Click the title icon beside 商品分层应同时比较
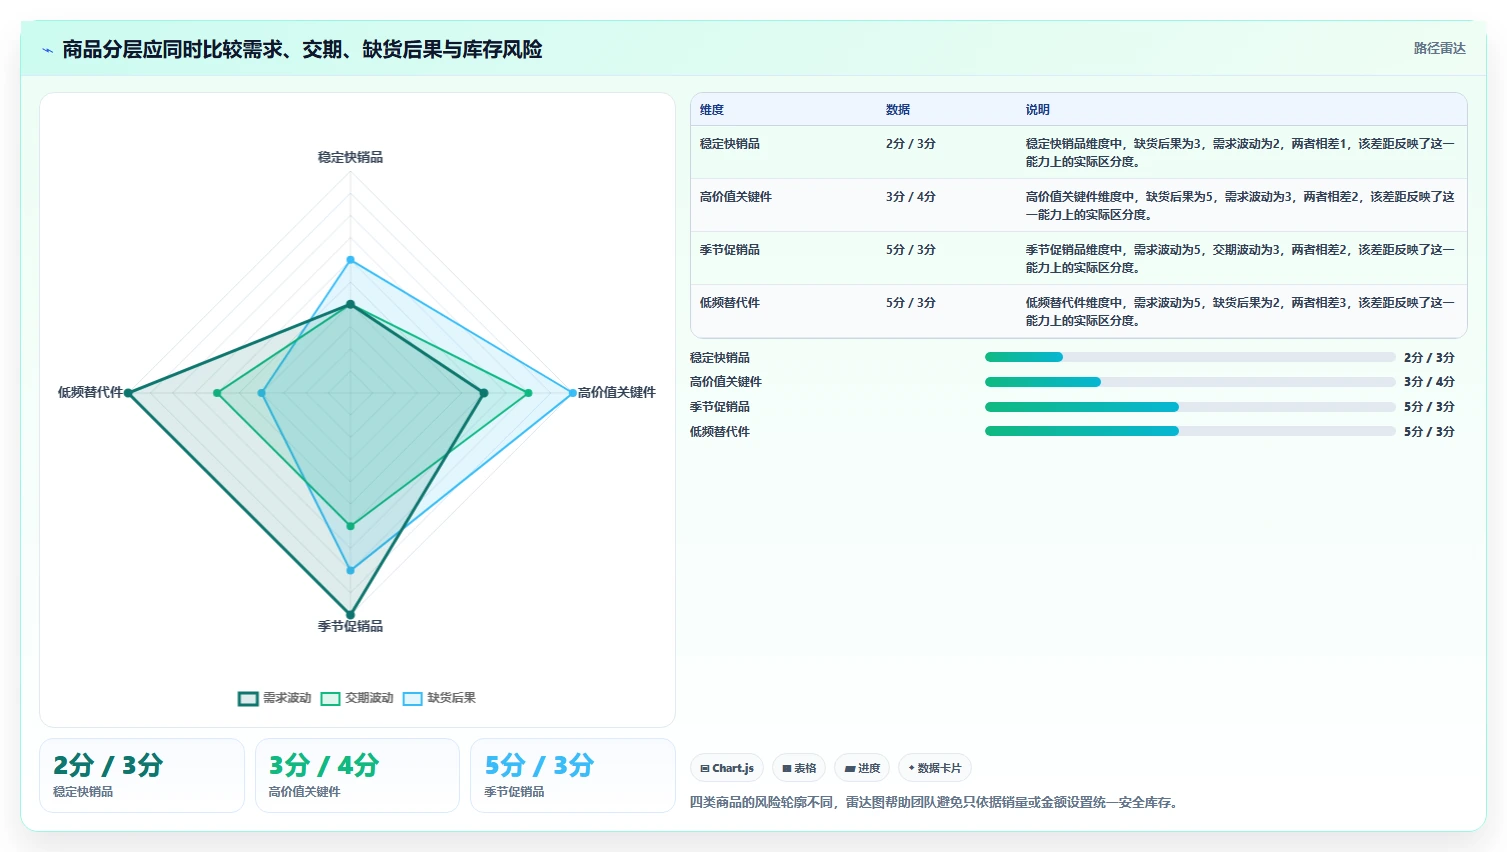The image size is (1507, 852). click(x=47, y=50)
